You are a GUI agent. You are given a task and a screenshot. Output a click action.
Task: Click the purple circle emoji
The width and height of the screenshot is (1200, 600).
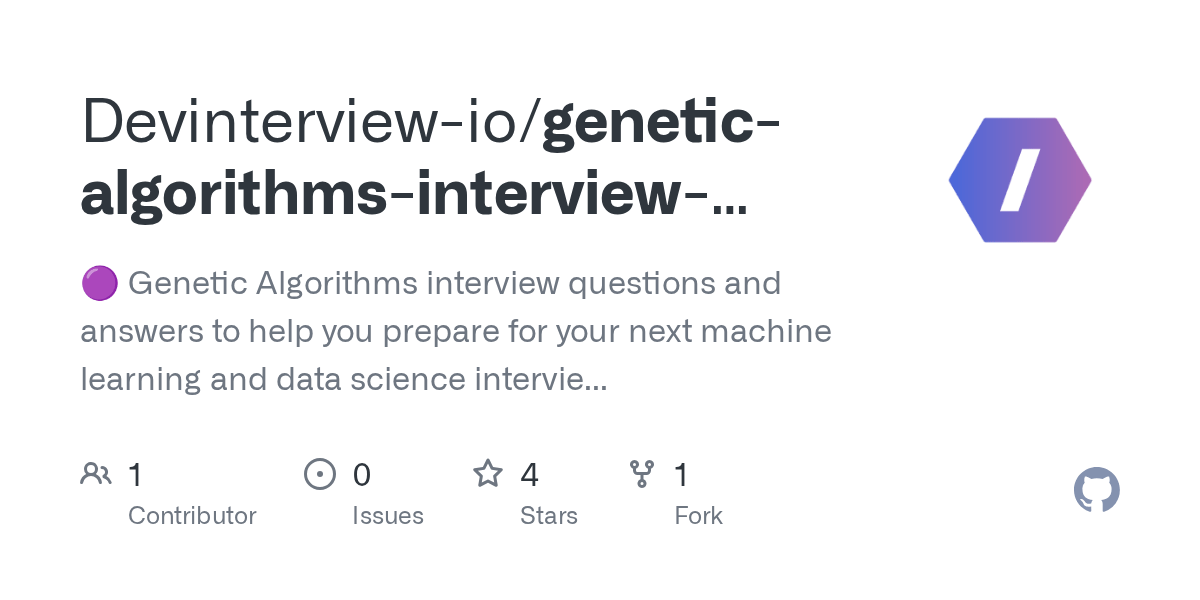tap(99, 284)
